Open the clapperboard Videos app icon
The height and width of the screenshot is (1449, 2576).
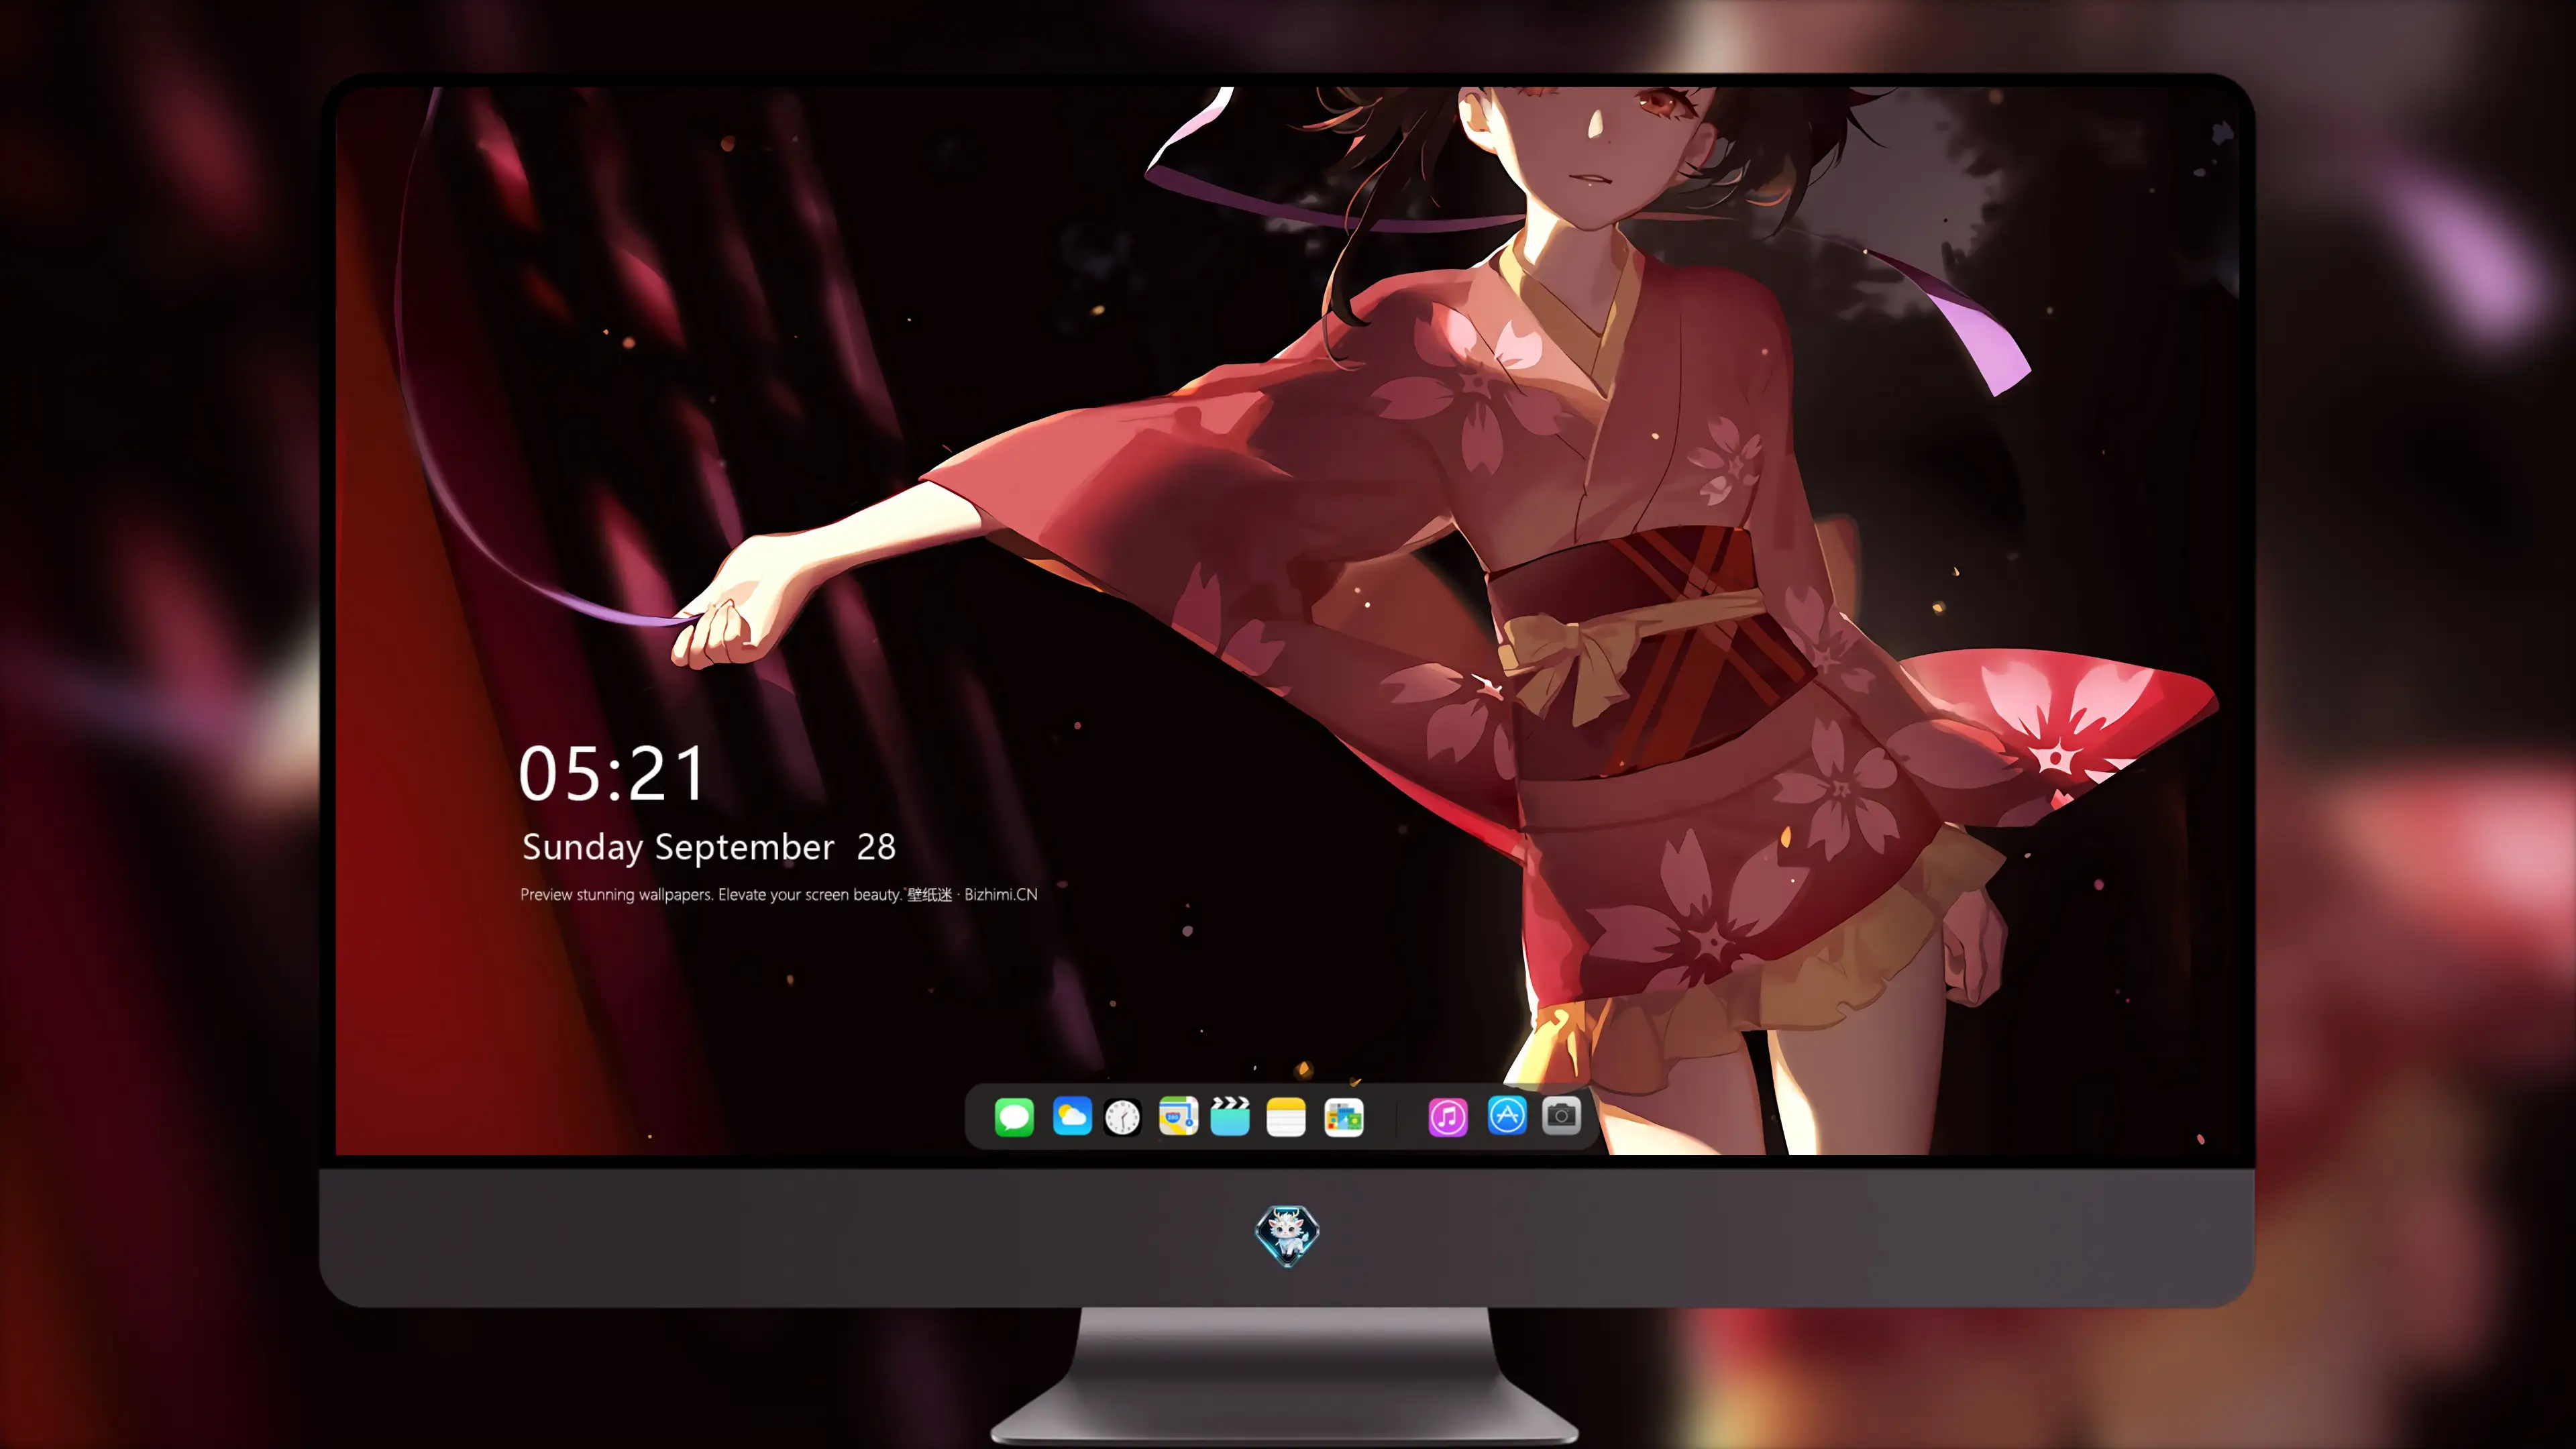(x=1230, y=1116)
